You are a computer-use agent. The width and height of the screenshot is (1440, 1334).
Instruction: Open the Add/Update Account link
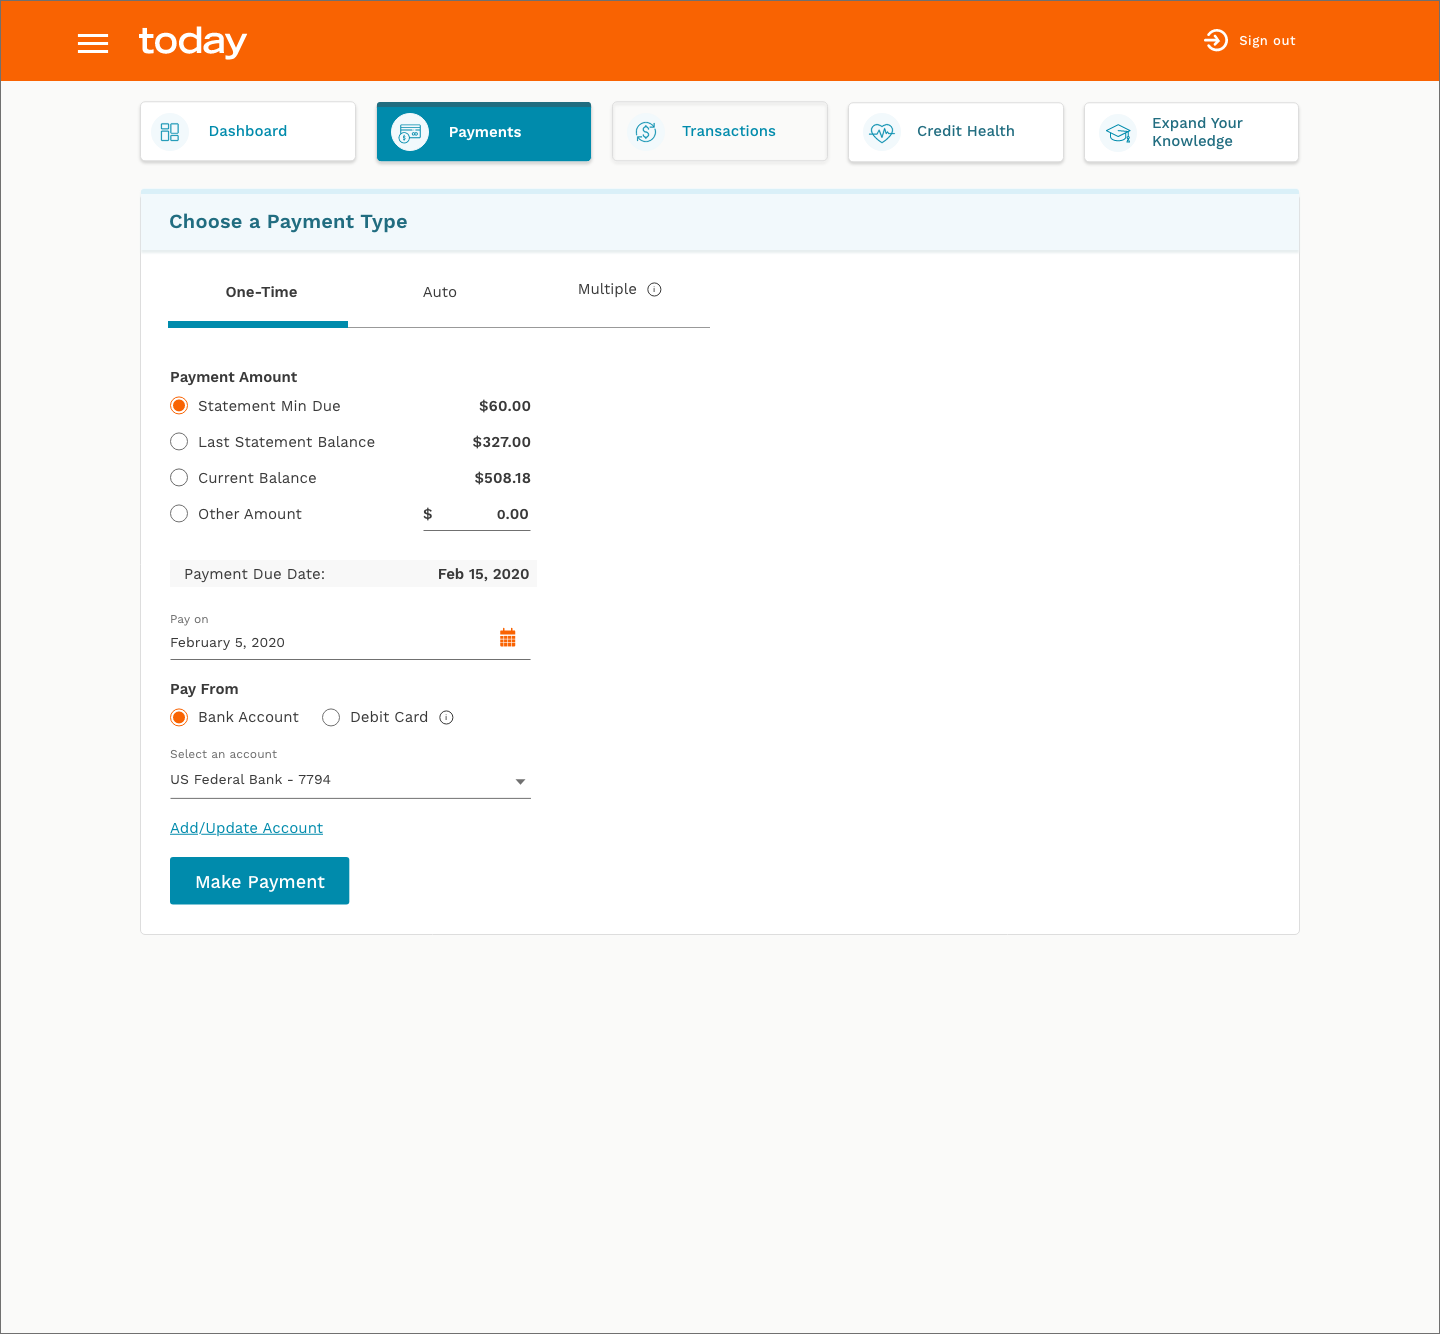(246, 828)
